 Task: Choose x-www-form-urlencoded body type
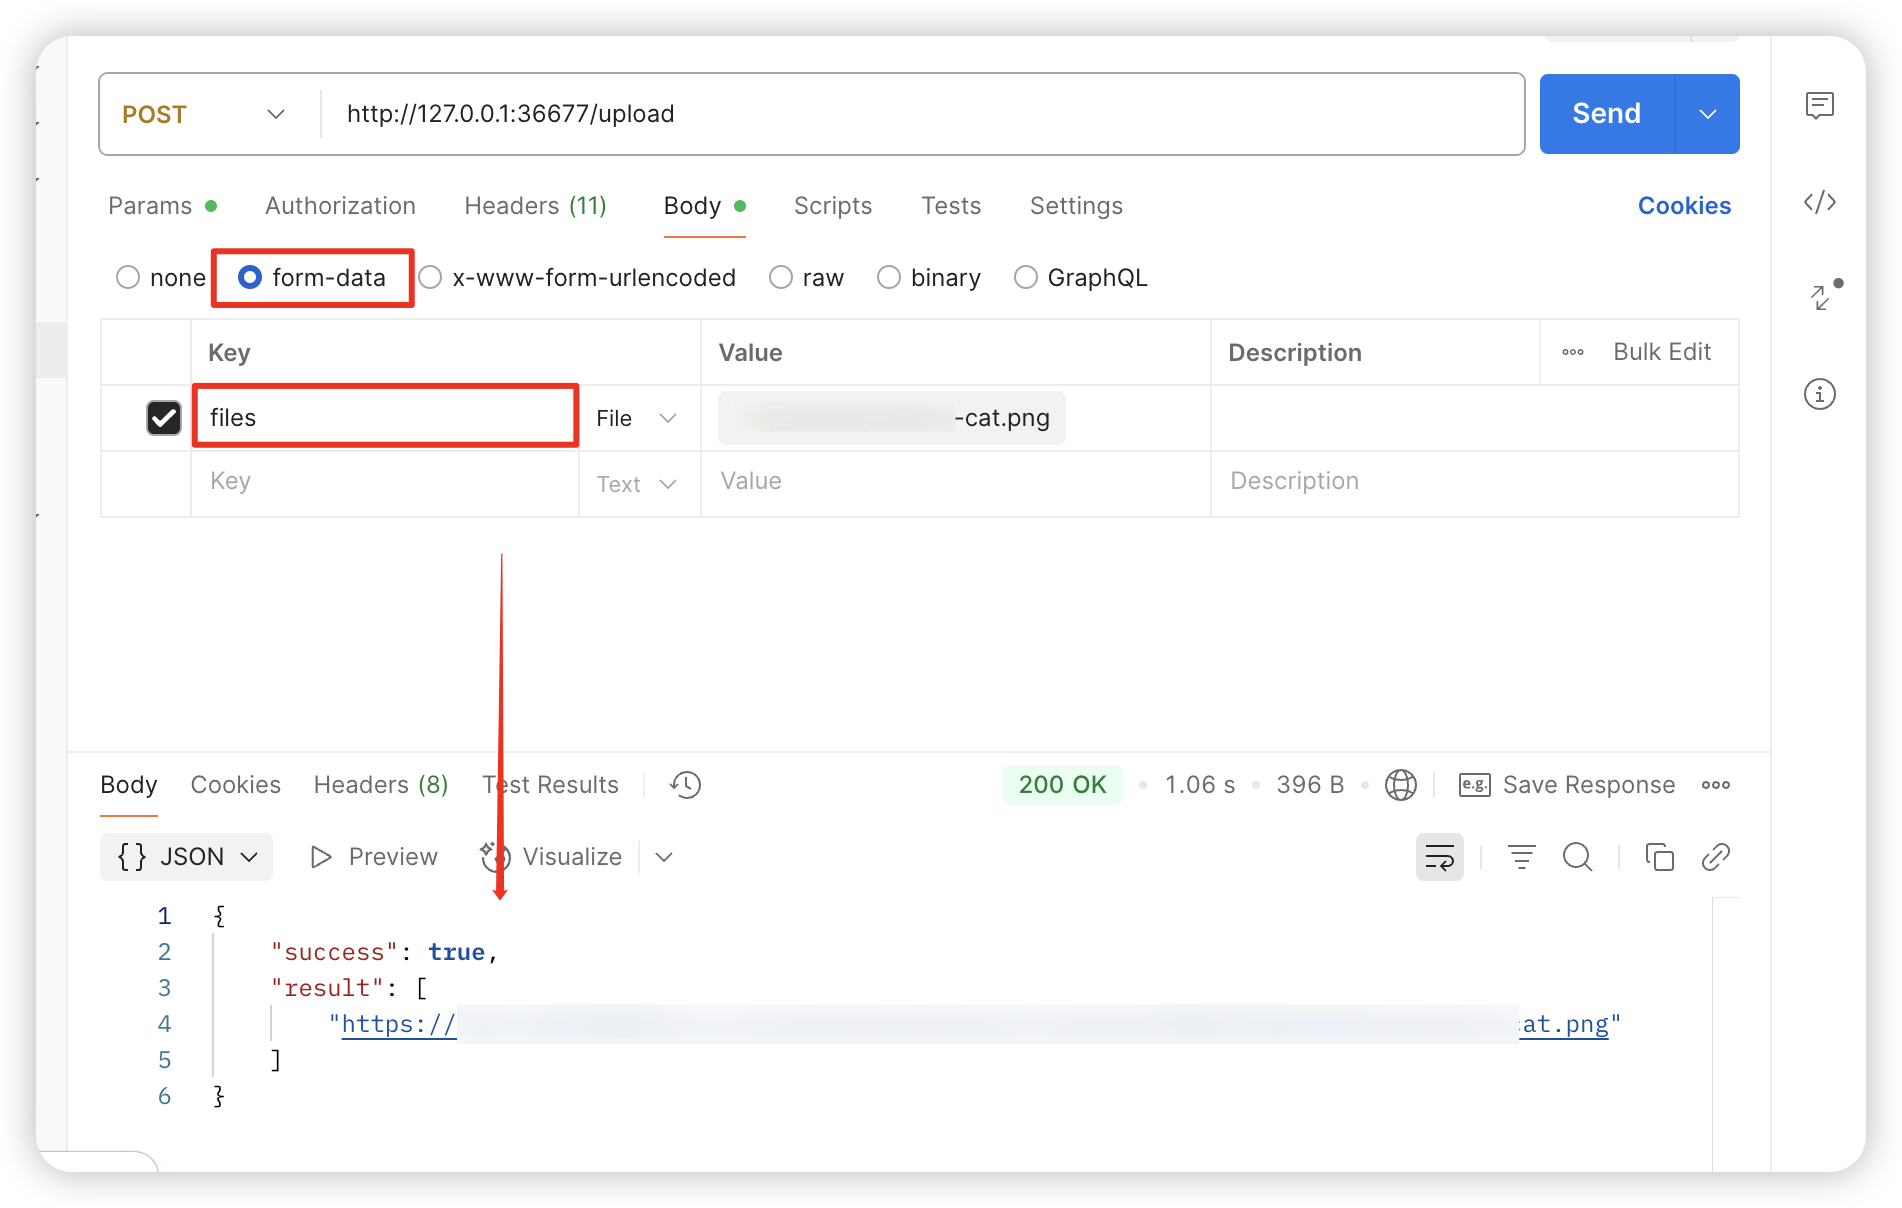click(x=431, y=277)
